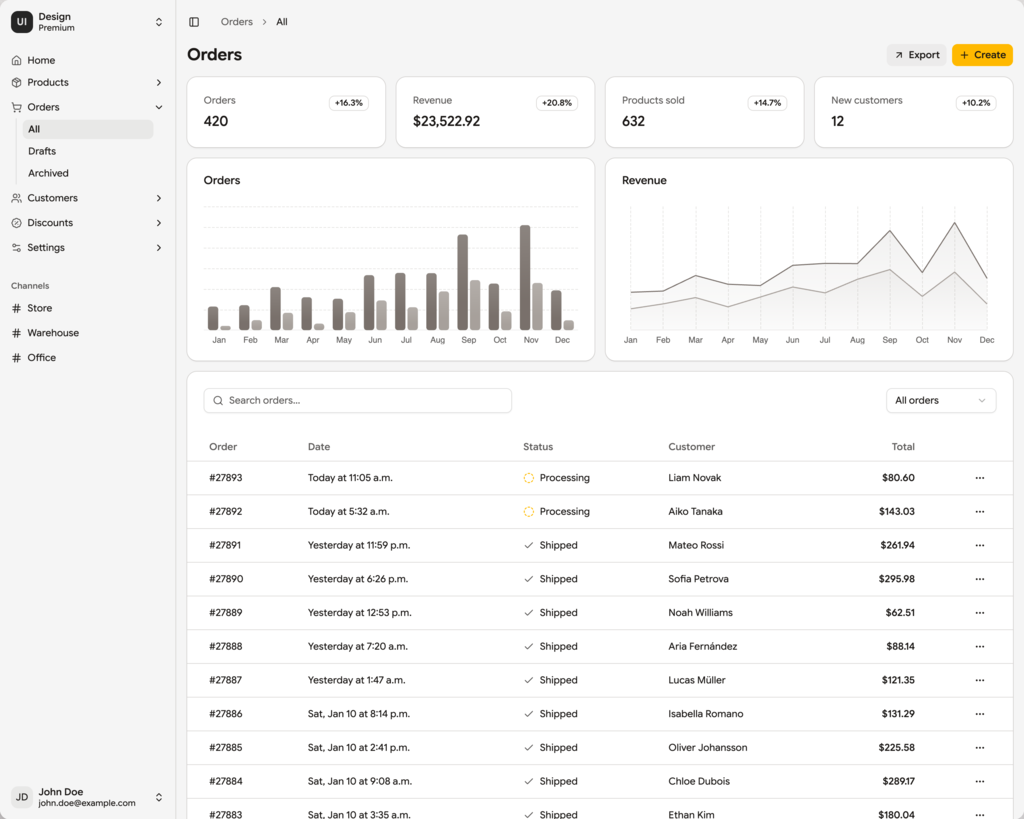Open the John Doe account menu
The height and width of the screenshot is (819, 1024).
[x=158, y=797]
